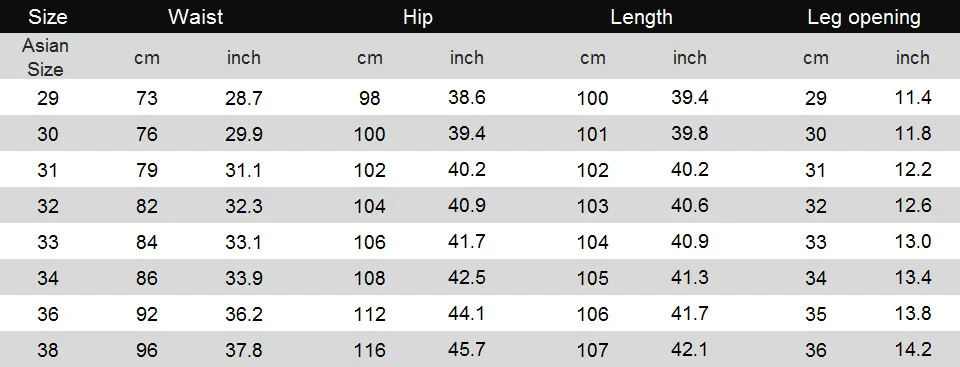Click hip 38.6 inch value
Viewport: 960px width, 367px height.
(x=467, y=97)
